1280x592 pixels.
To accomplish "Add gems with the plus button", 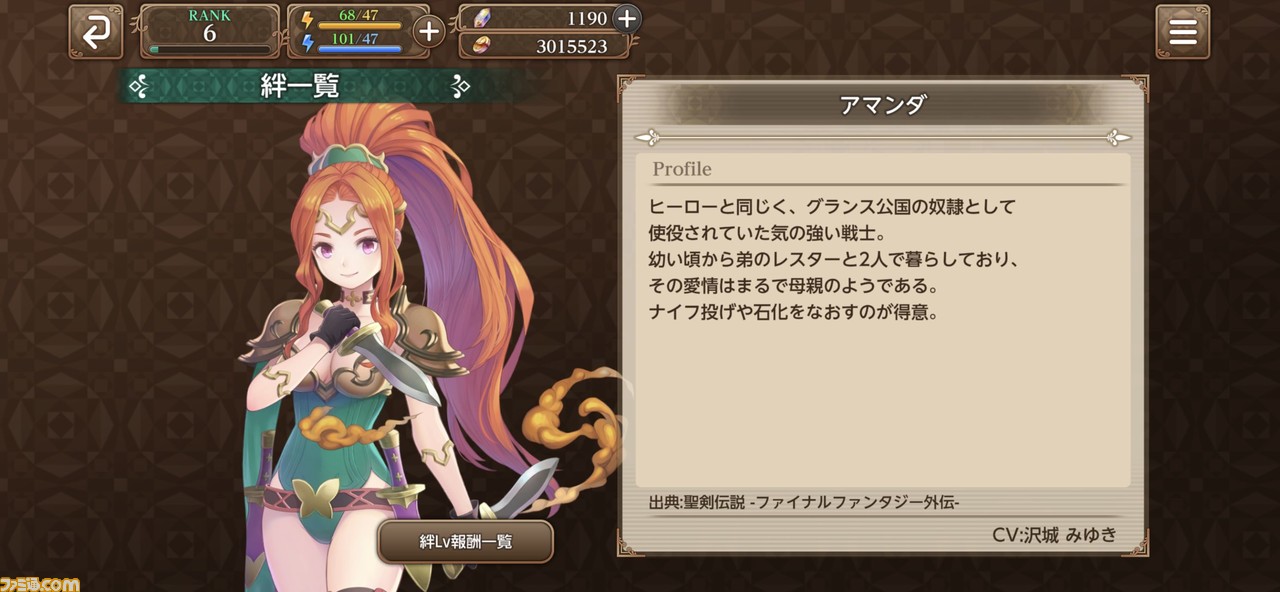I will click(626, 18).
